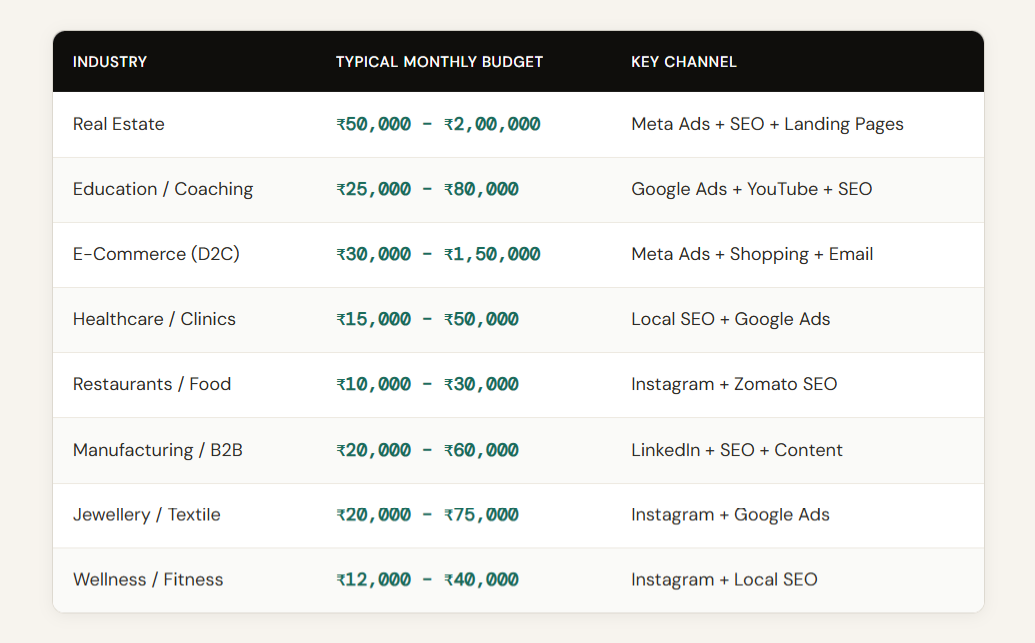Select the LinkedIn + SEO + Content cell
Viewport: 1035px width, 643px height.
coord(736,450)
